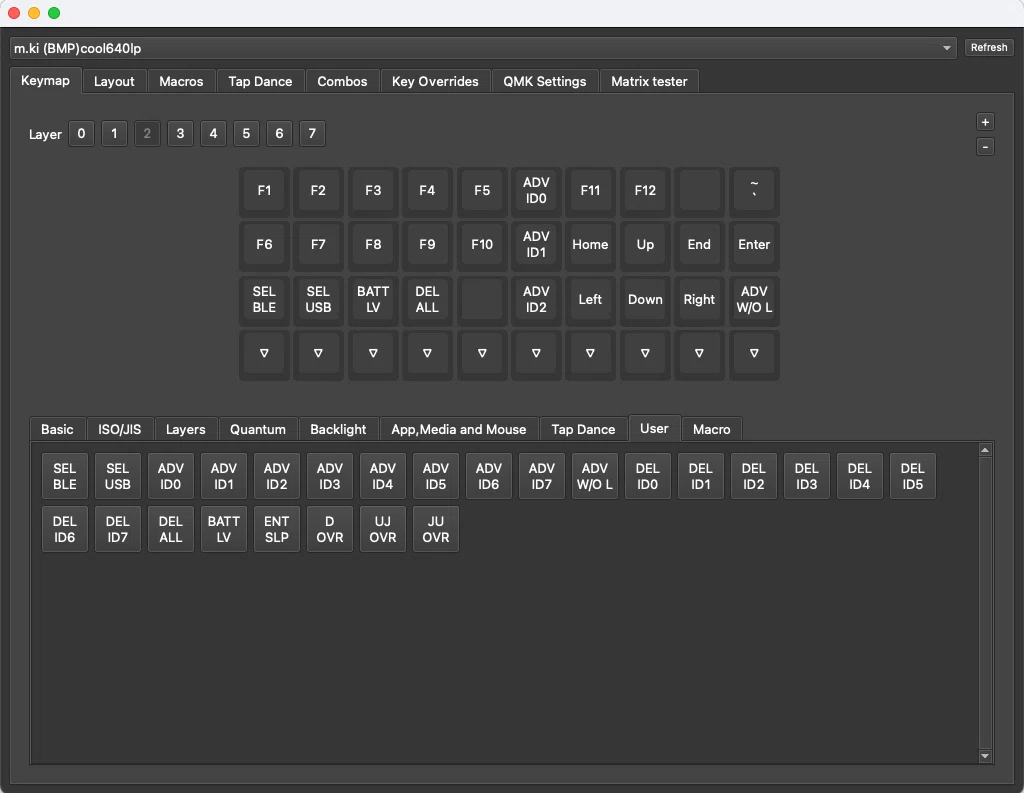Open App, Media and Mouse tab
Image resolution: width=1024 pixels, height=793 pixels.
[x=458, y=429]
